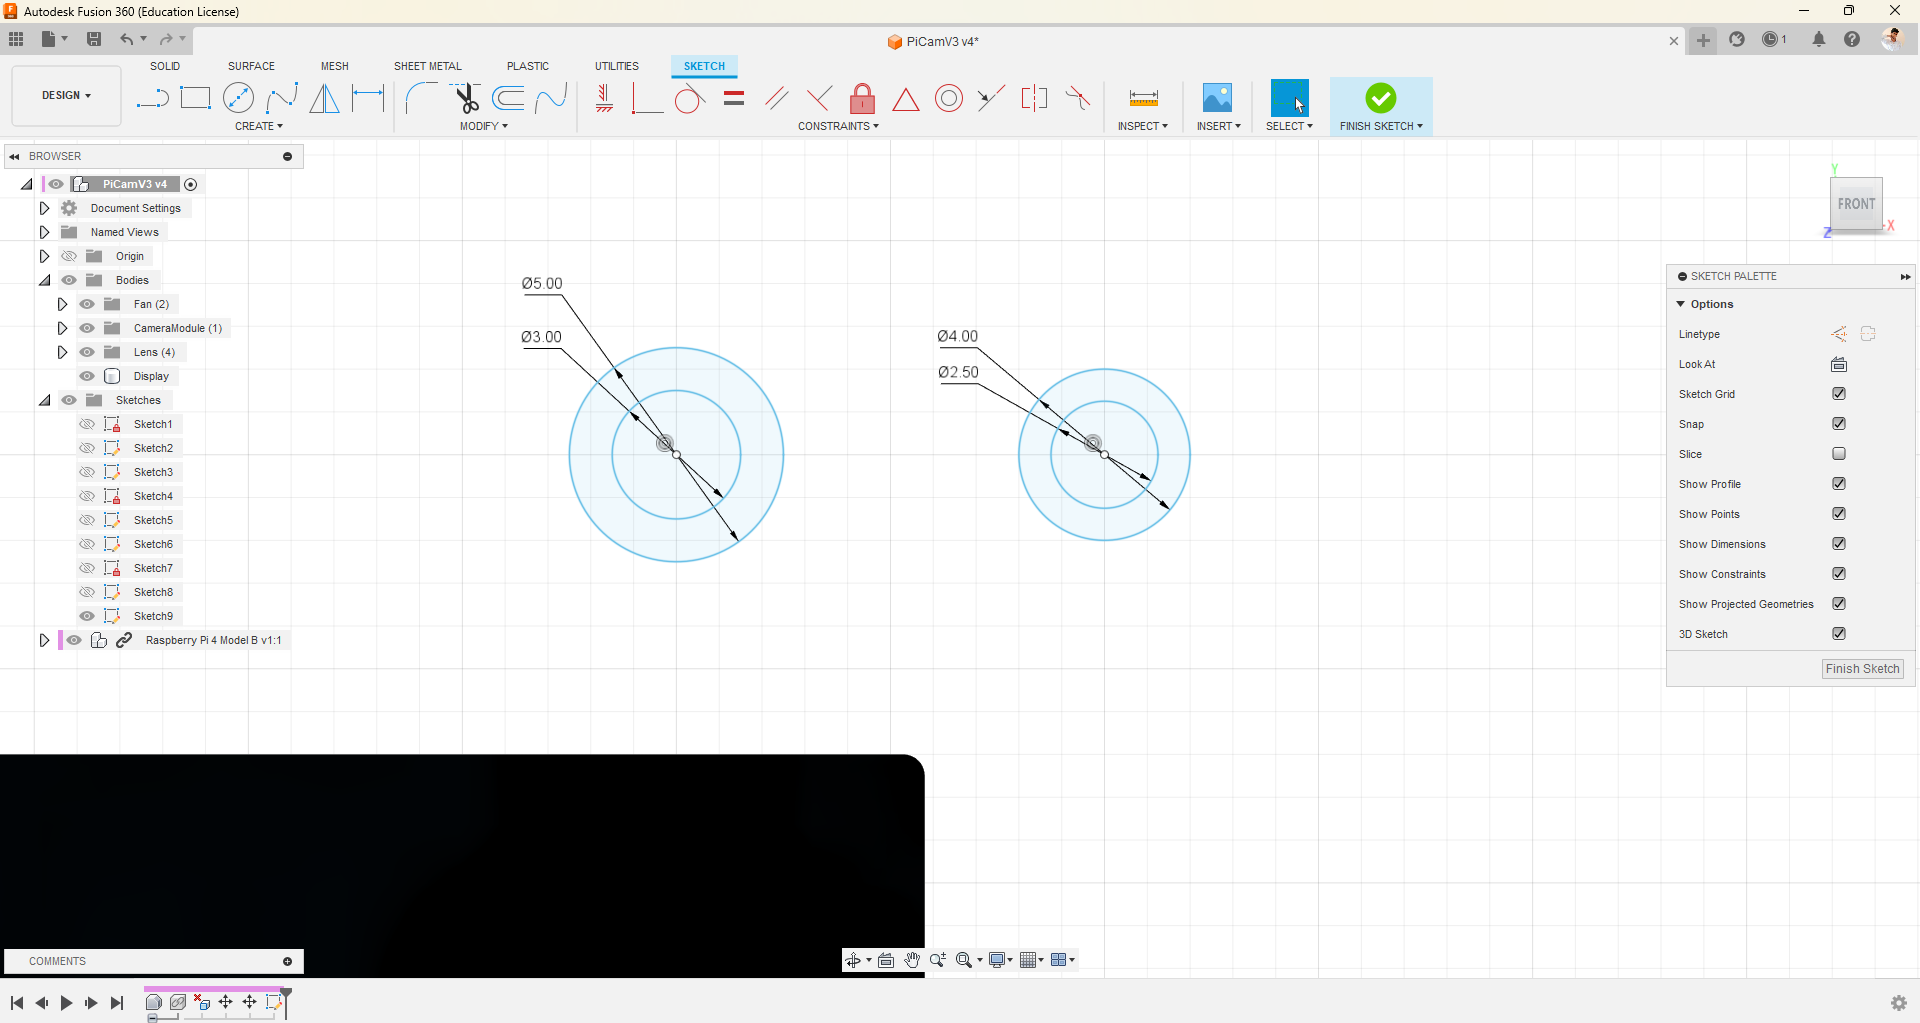Click the Ø5.00 diameter dimension
The width and height of the screenshot is (1920, 1023).
542,283
